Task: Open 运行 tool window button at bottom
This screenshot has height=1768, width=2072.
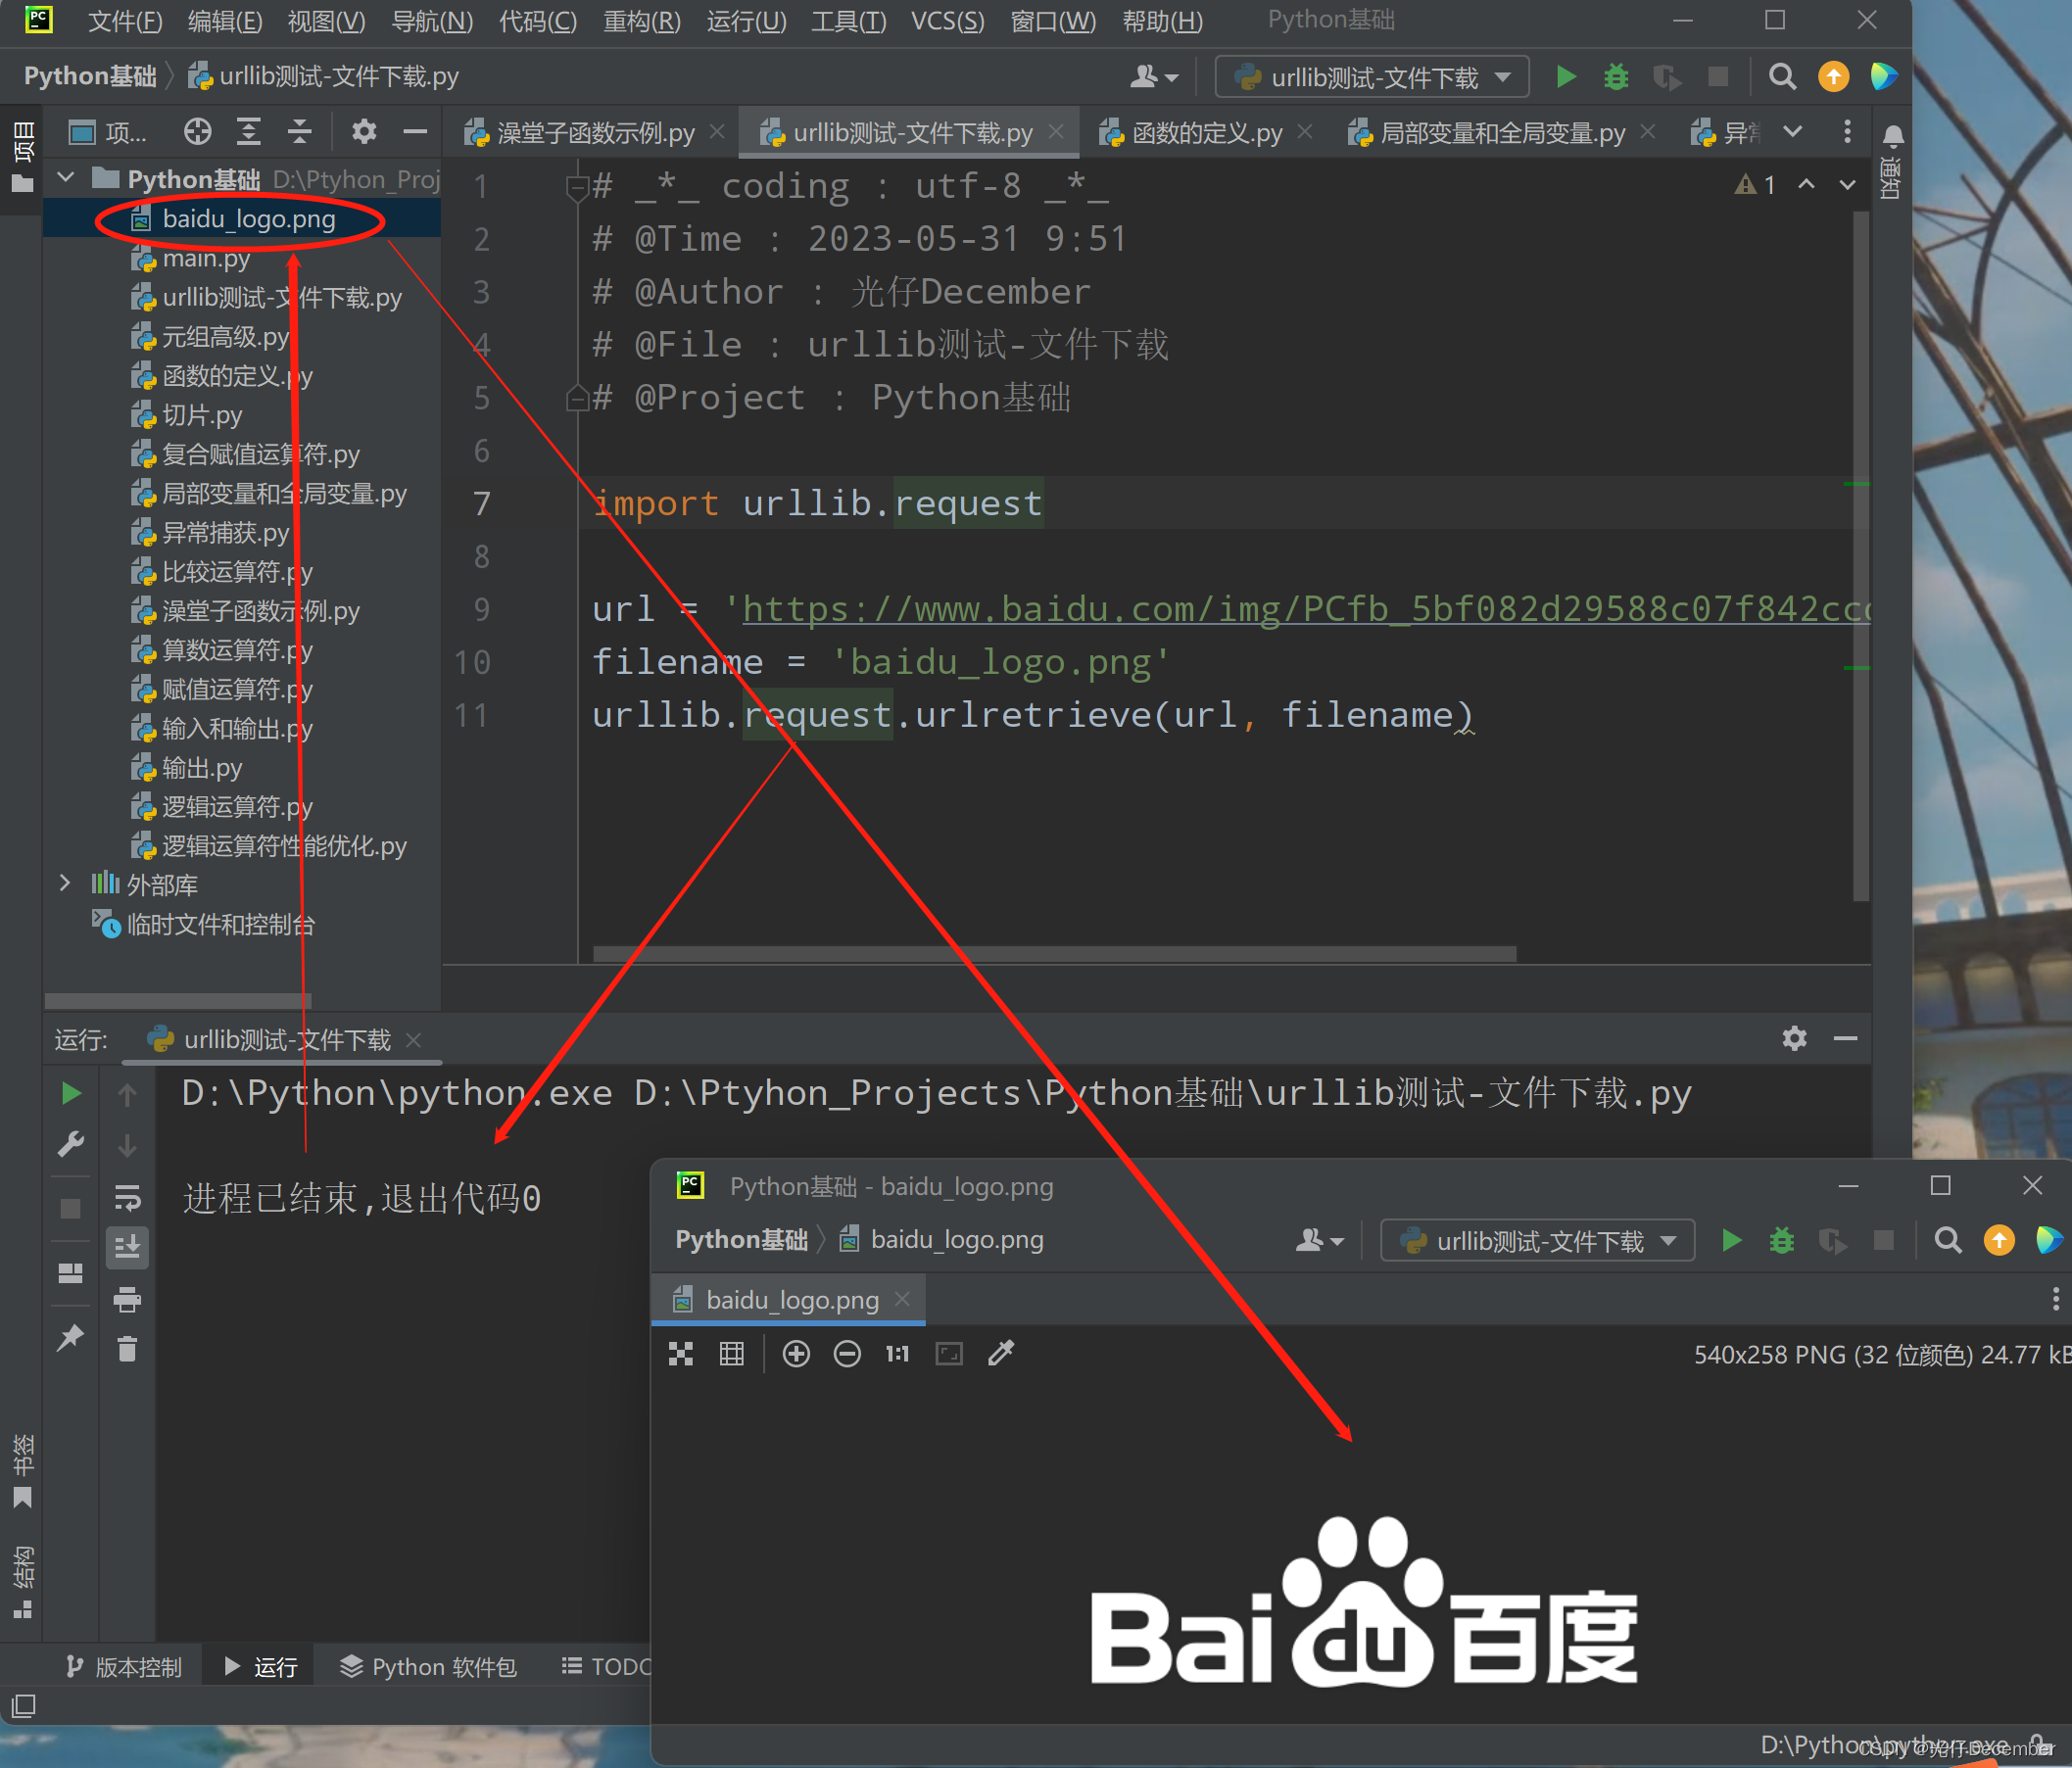Action: [260, 1667]
